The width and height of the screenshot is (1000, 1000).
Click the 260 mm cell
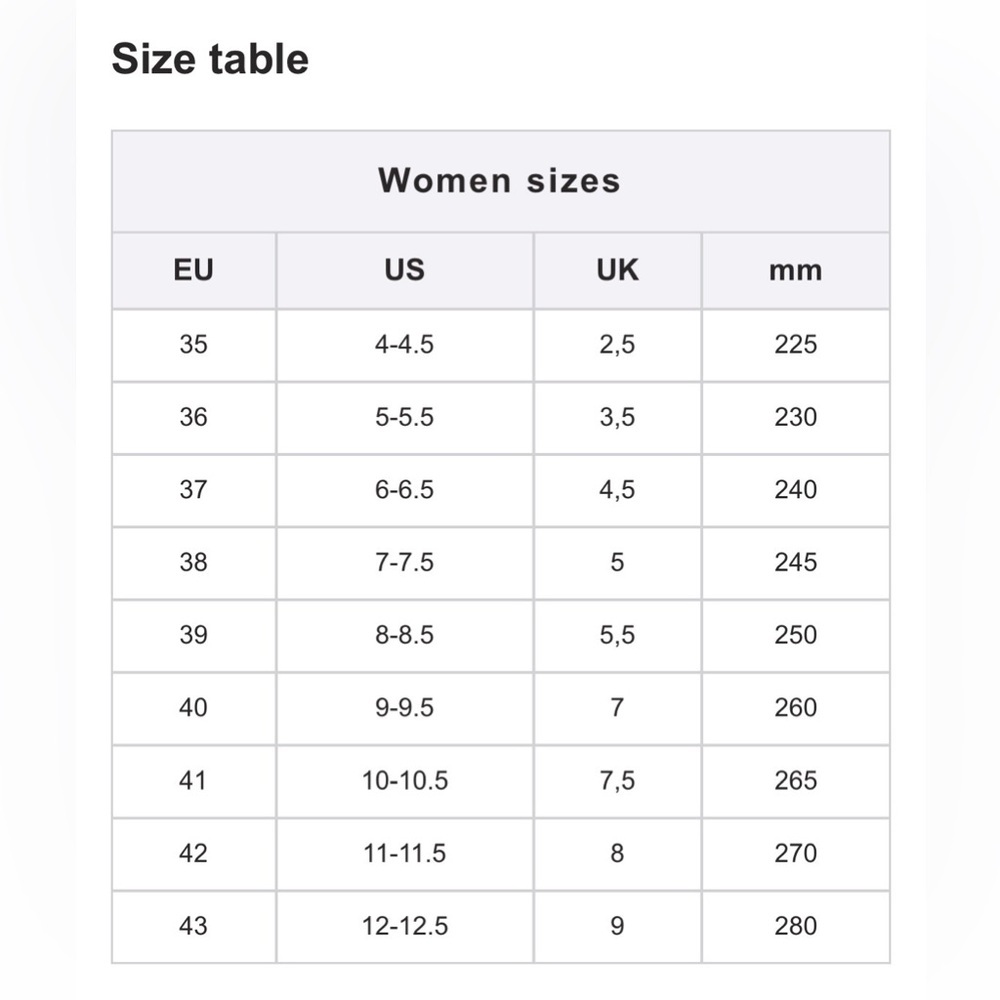click(x=796, y=709)
